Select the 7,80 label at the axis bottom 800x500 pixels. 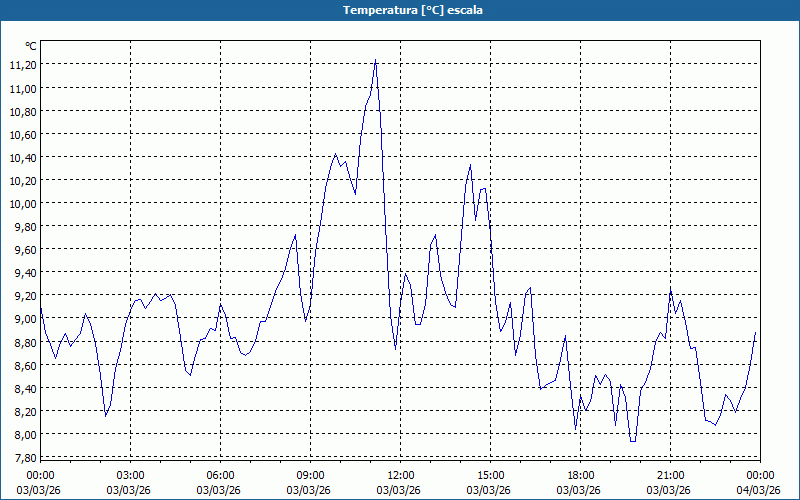[x=24, y=457]
